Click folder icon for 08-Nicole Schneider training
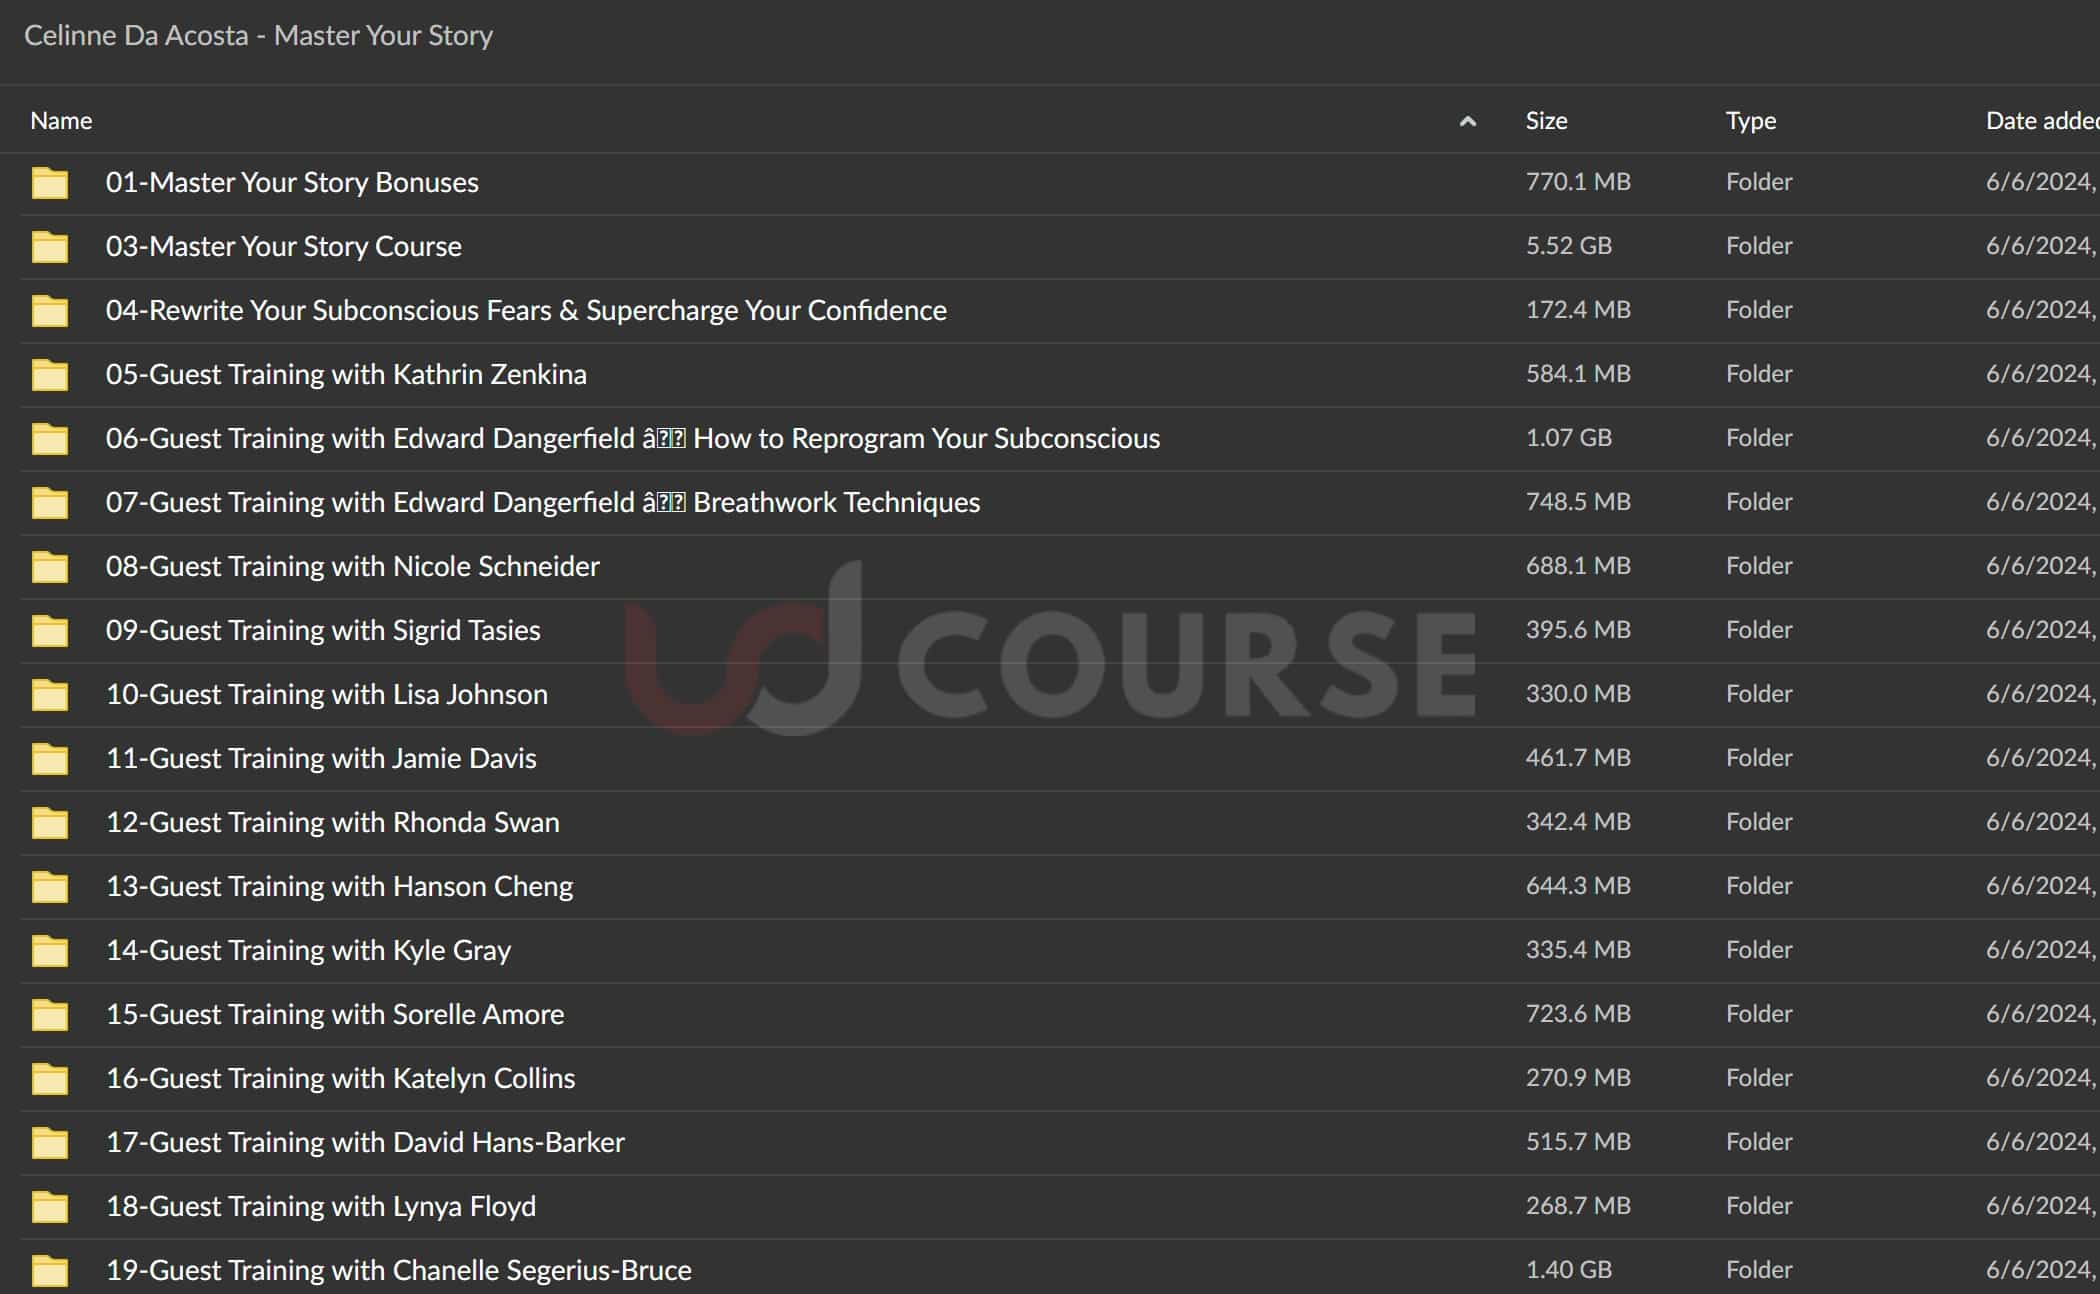This screenshot has height=1294, width=2100. coord(49,567)
